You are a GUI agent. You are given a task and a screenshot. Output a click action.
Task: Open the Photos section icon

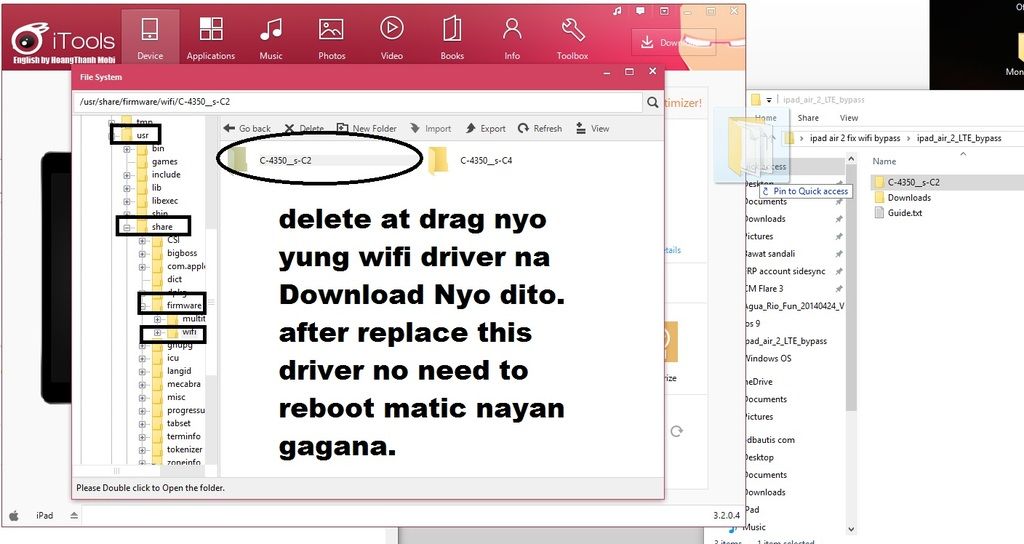point(331,37)
